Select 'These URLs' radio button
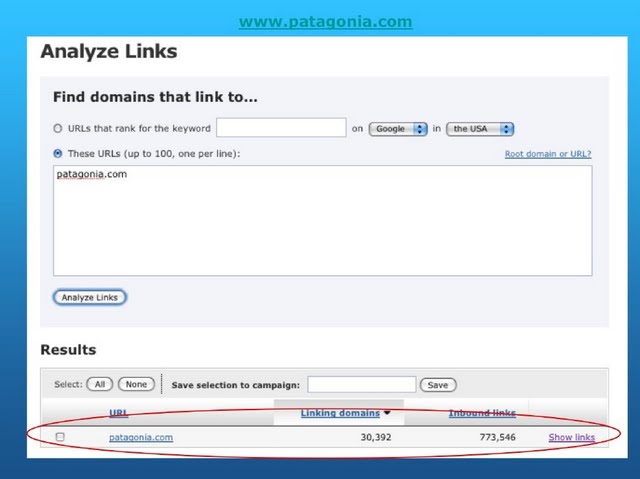Image resolution: width=640 pixels, height=479 pixels. point(58,154)
